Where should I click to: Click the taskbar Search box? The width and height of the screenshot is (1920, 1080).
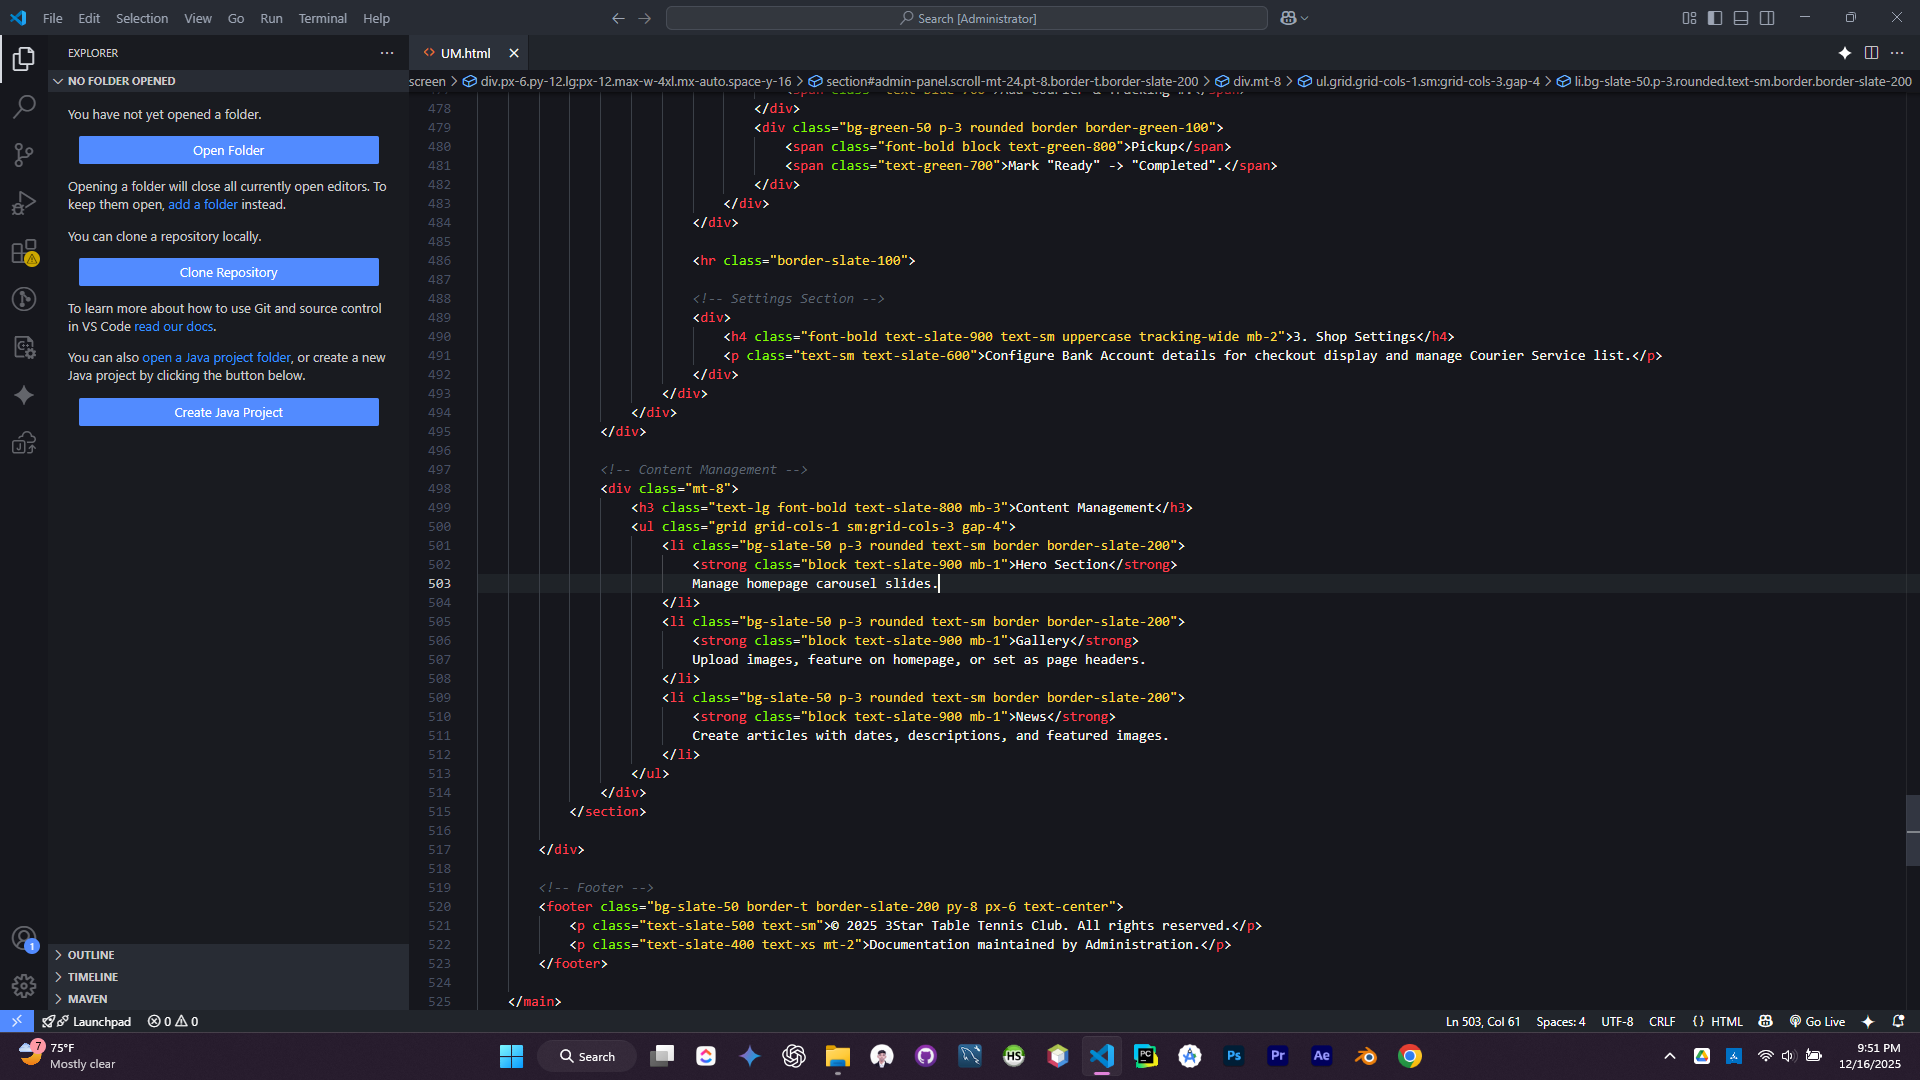click(587, 1056)
